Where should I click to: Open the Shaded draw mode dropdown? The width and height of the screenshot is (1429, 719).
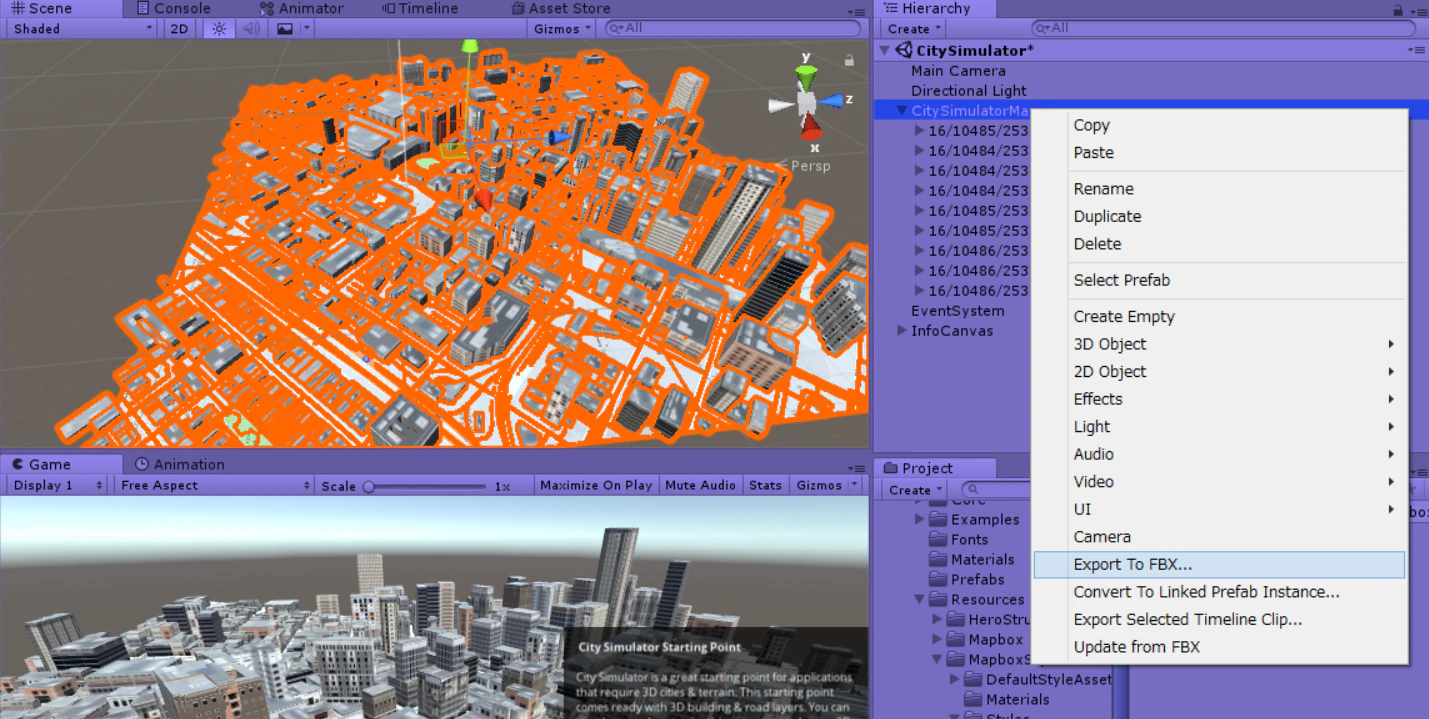tap(82, 29)
